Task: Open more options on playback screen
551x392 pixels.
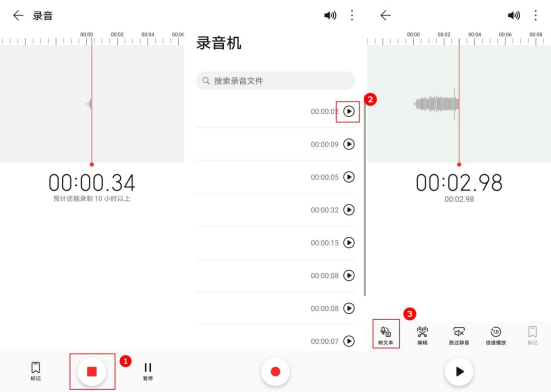Action: tap(536, 15)
